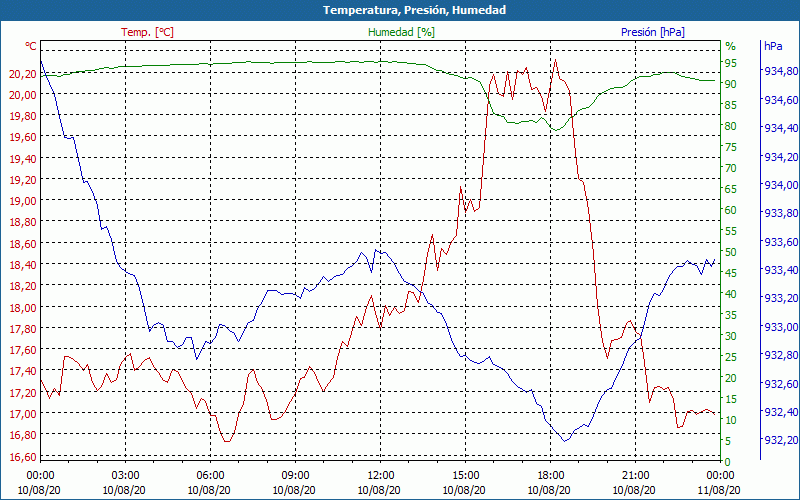
Task: Click humidity axis value '60'
Action: (x=731, y=210)
